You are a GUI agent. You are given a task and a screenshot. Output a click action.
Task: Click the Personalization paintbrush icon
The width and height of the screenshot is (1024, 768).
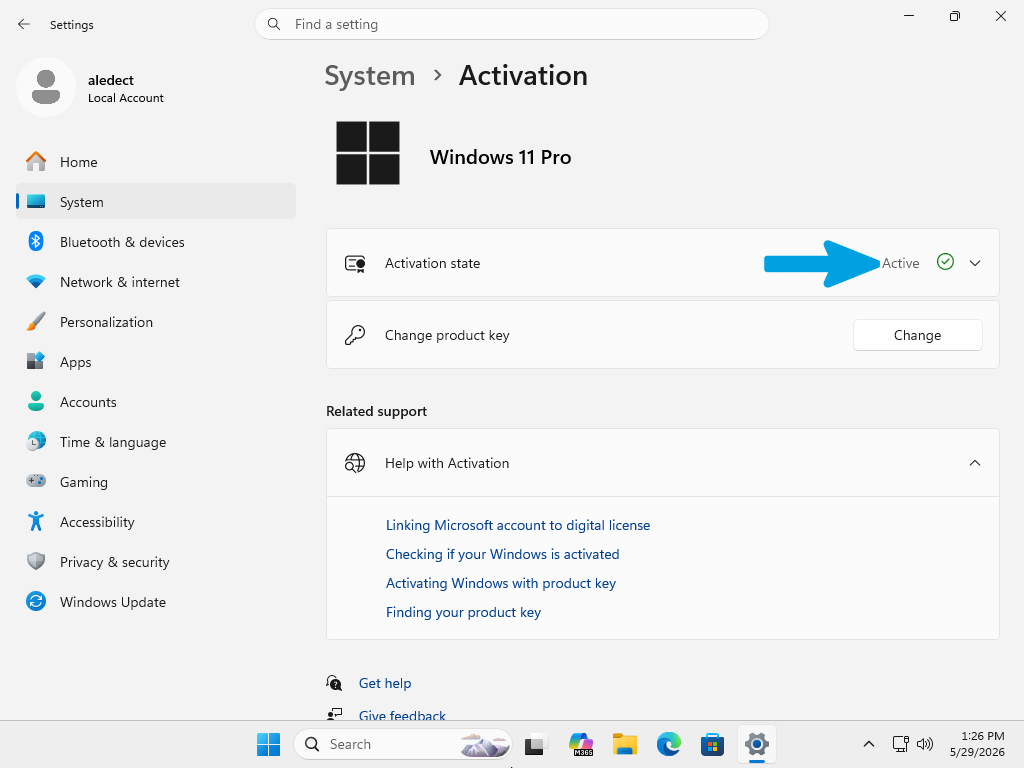36,321
